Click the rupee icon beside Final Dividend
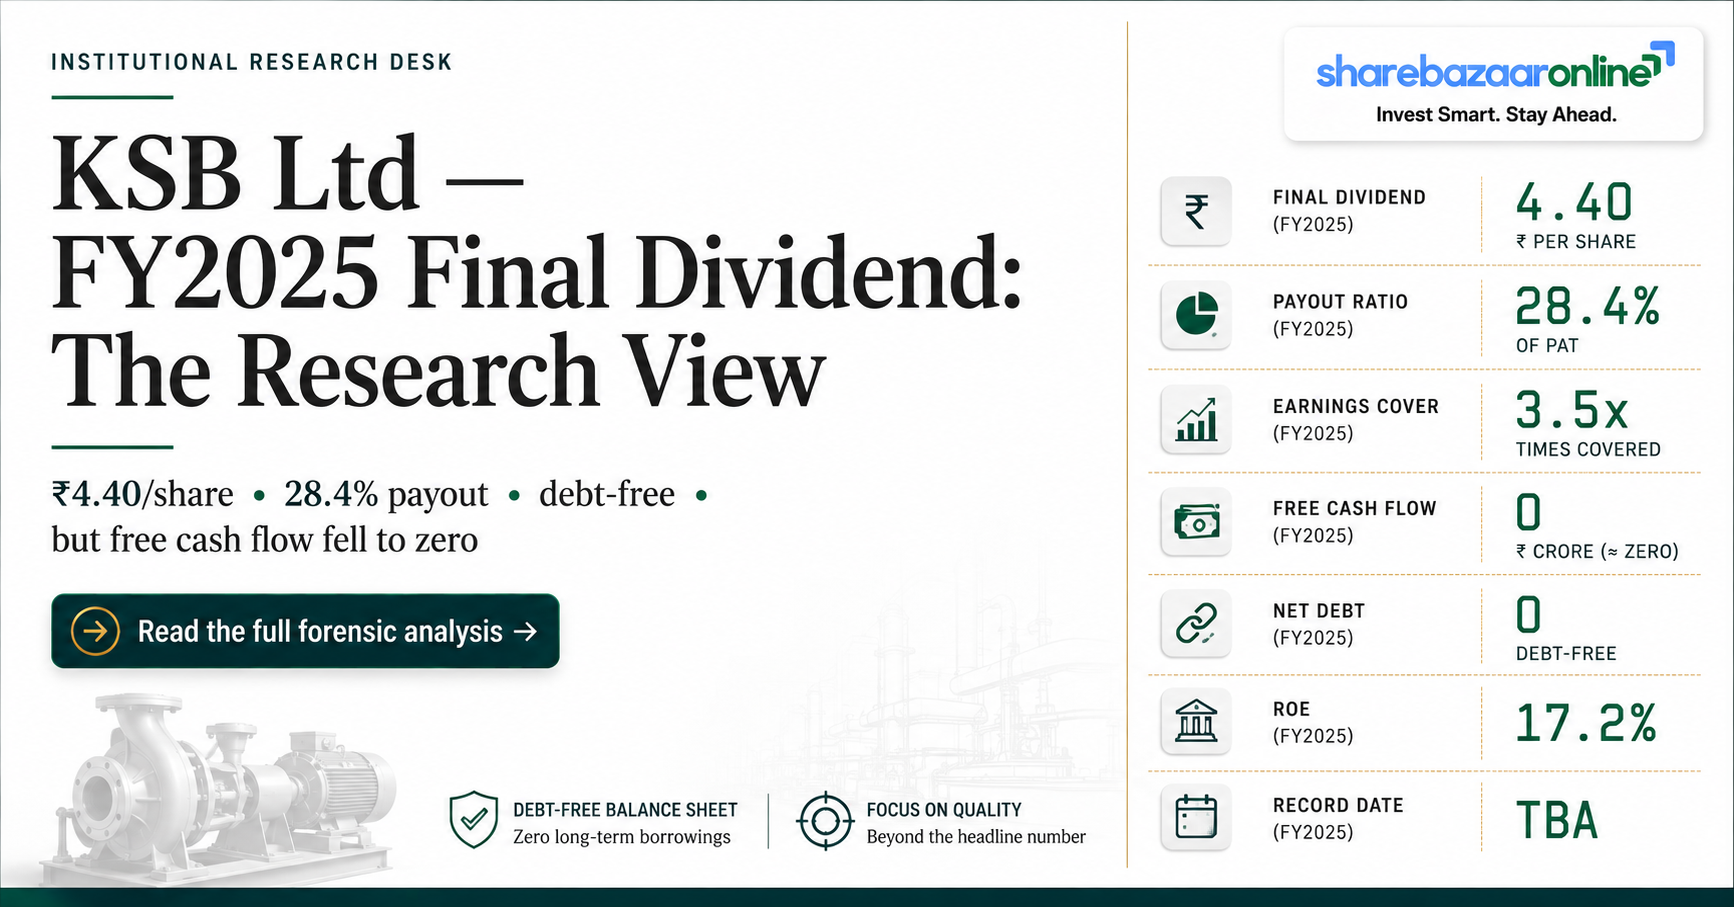This screenshot has width=1734, height=907. coord(1196,212)
